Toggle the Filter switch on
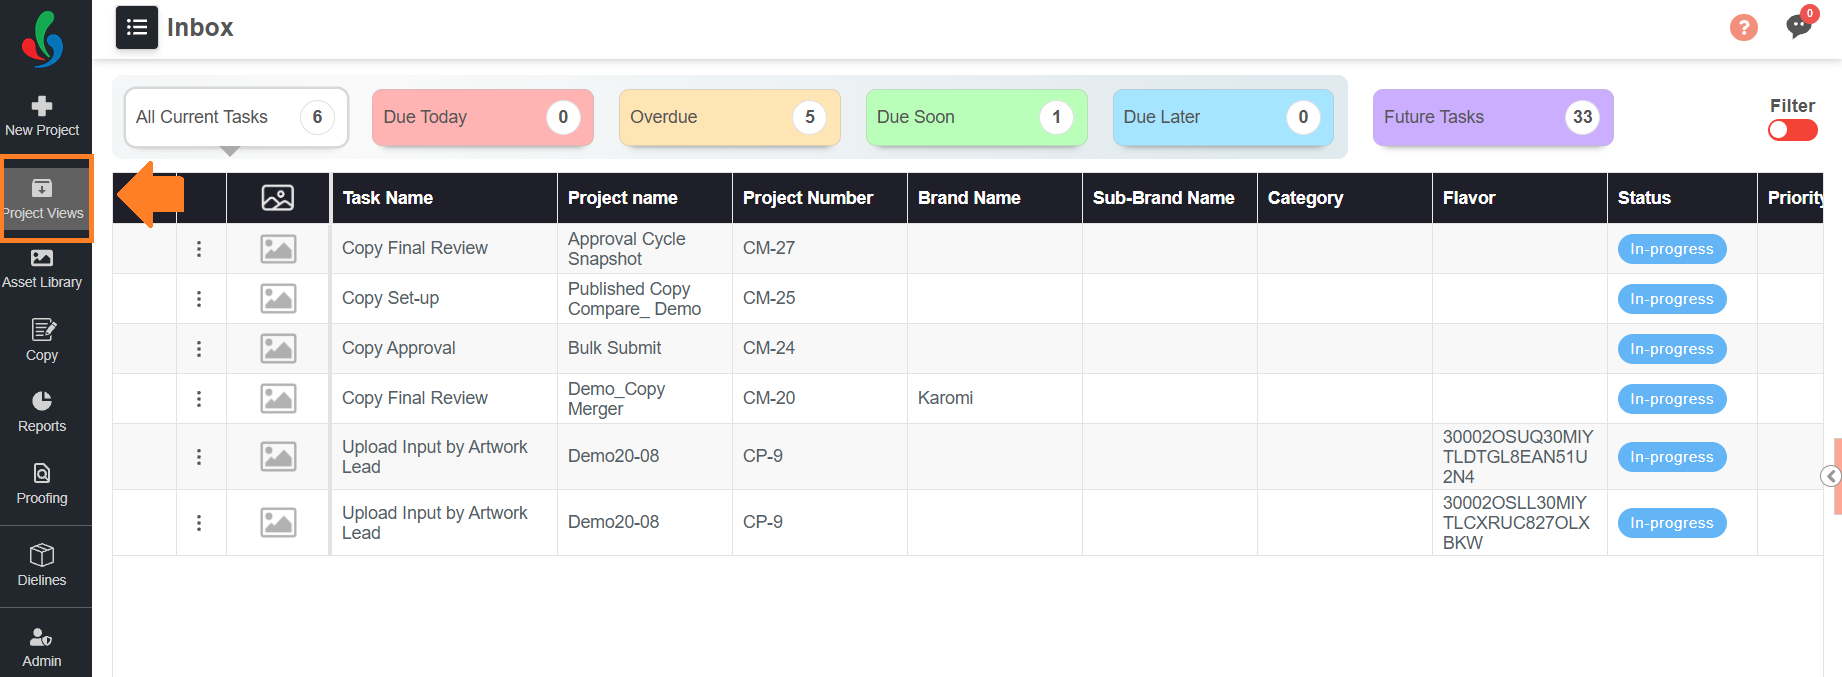 point(1793,130)
